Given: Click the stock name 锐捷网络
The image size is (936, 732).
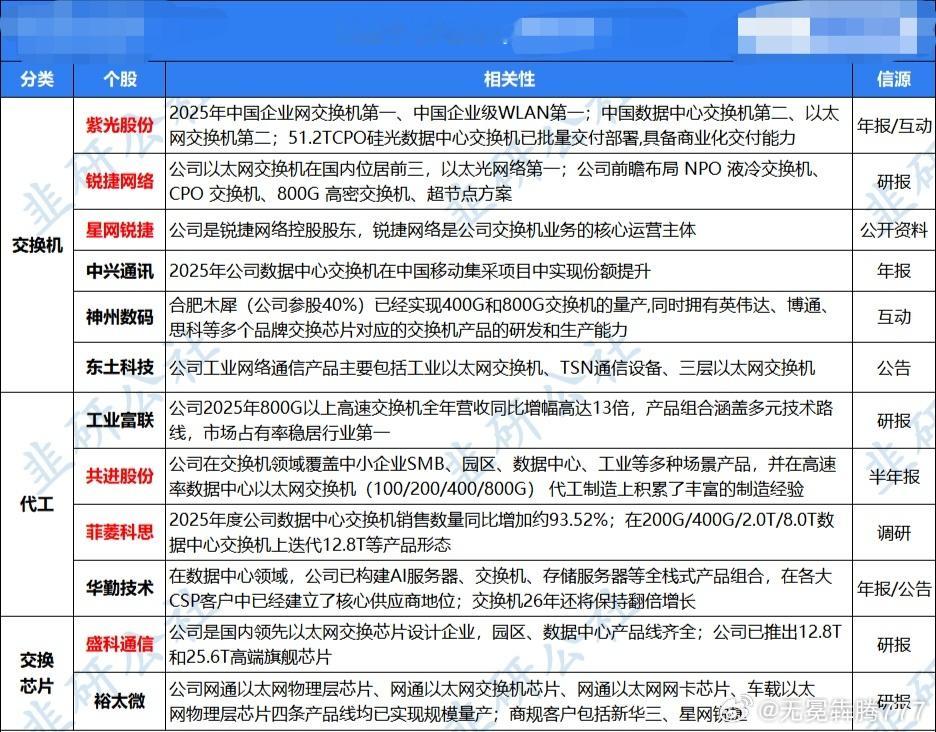Looking at the screenshot, I should 119,182.
